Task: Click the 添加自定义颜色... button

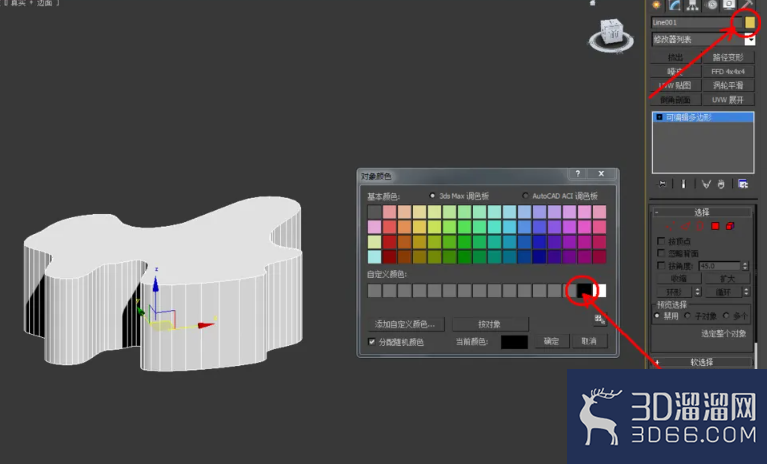Action: (x=405, y=324)
